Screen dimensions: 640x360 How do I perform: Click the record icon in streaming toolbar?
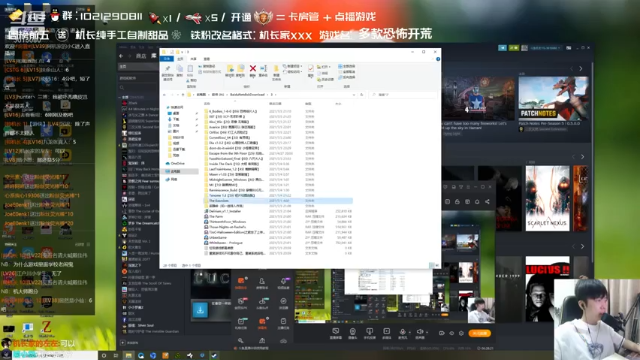(441, 333)
